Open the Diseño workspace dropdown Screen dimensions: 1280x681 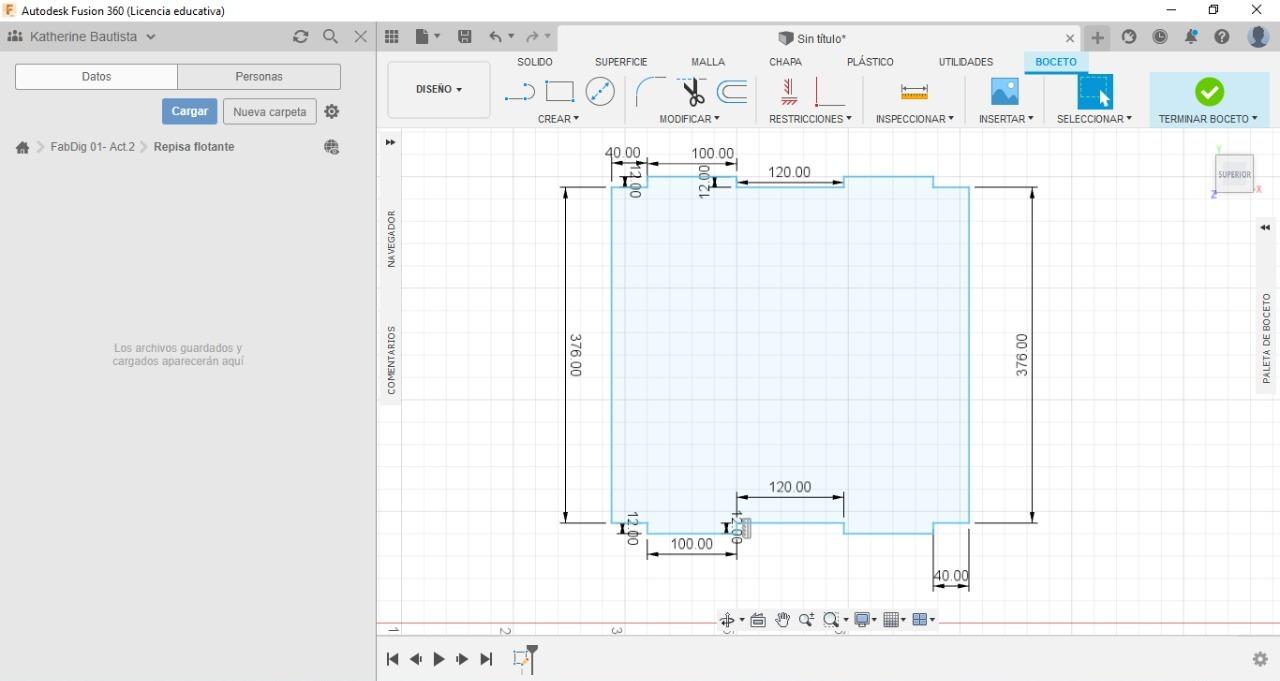coord(439,90)
